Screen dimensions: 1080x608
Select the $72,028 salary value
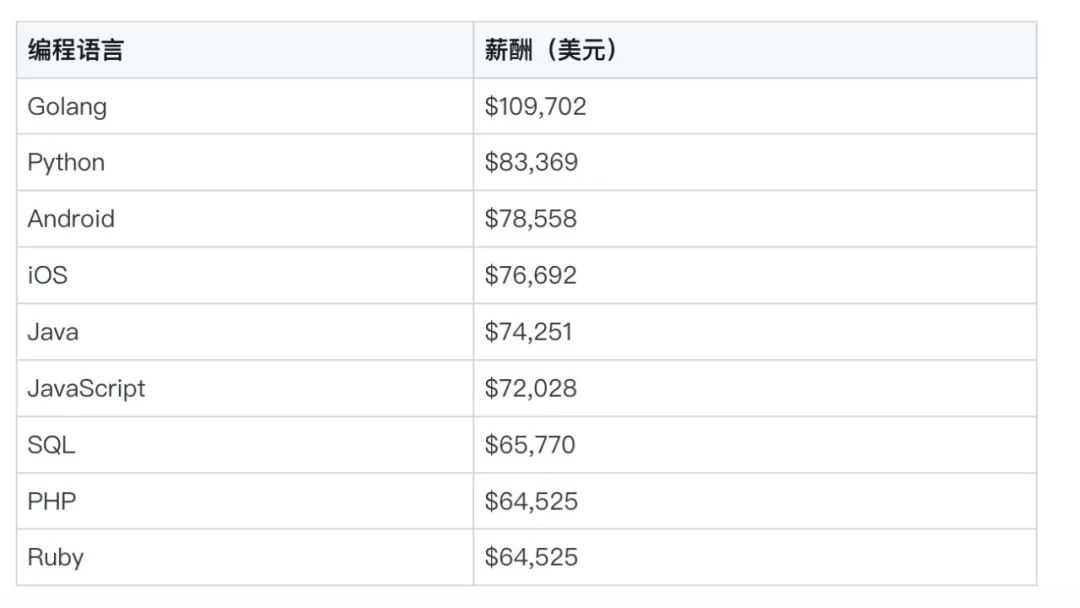(x=530, y=388)
